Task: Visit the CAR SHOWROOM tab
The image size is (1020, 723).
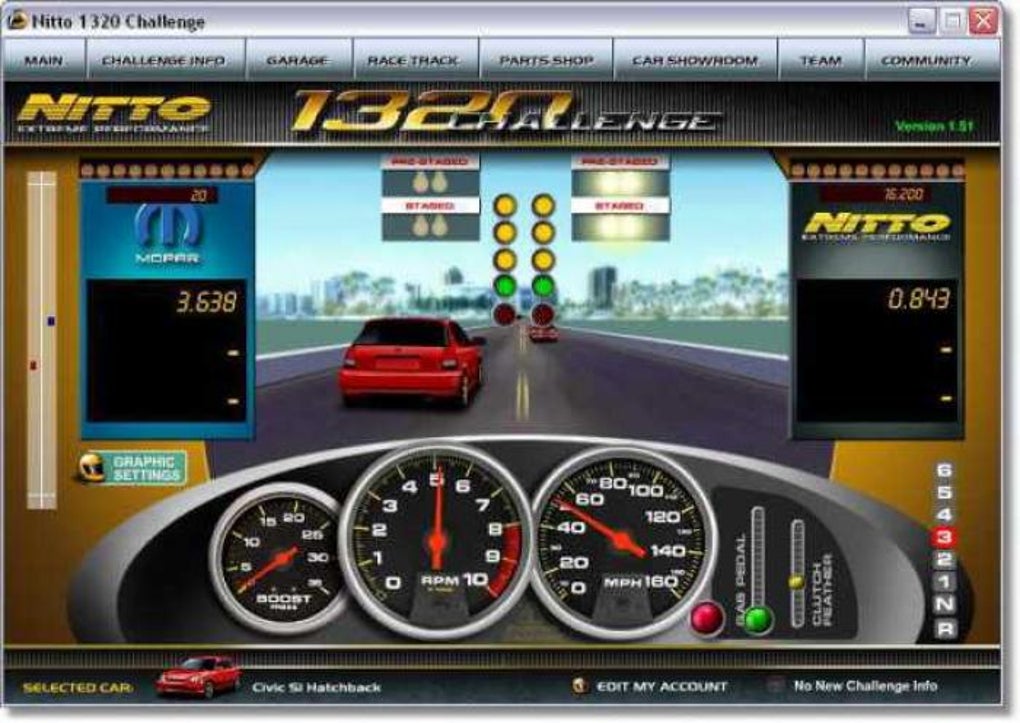Action: (x=695, y=60)
